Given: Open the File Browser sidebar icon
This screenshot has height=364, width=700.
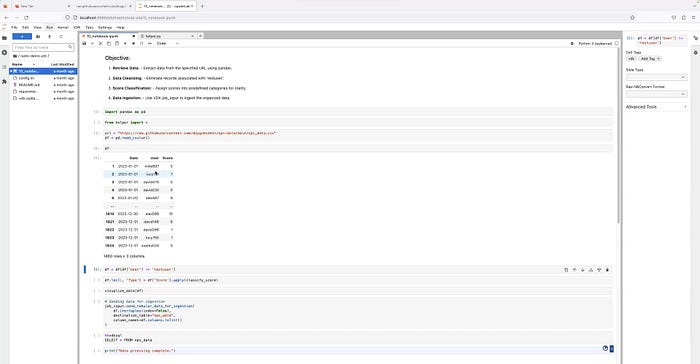Looking at the screenshot, I should pos(4,38).
